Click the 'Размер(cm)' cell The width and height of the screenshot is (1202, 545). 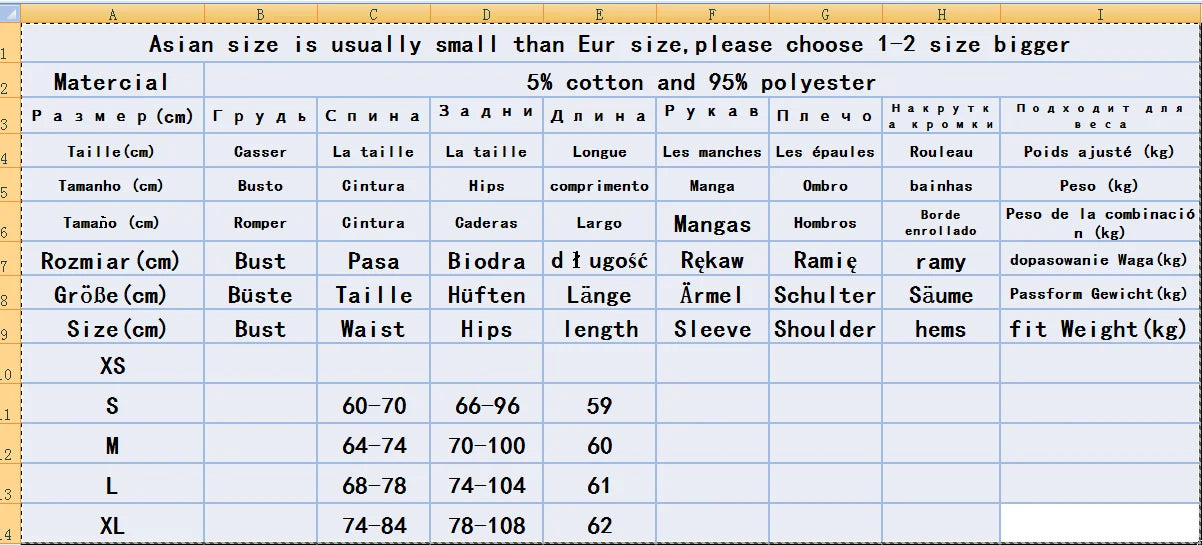[x=112, y=115]
